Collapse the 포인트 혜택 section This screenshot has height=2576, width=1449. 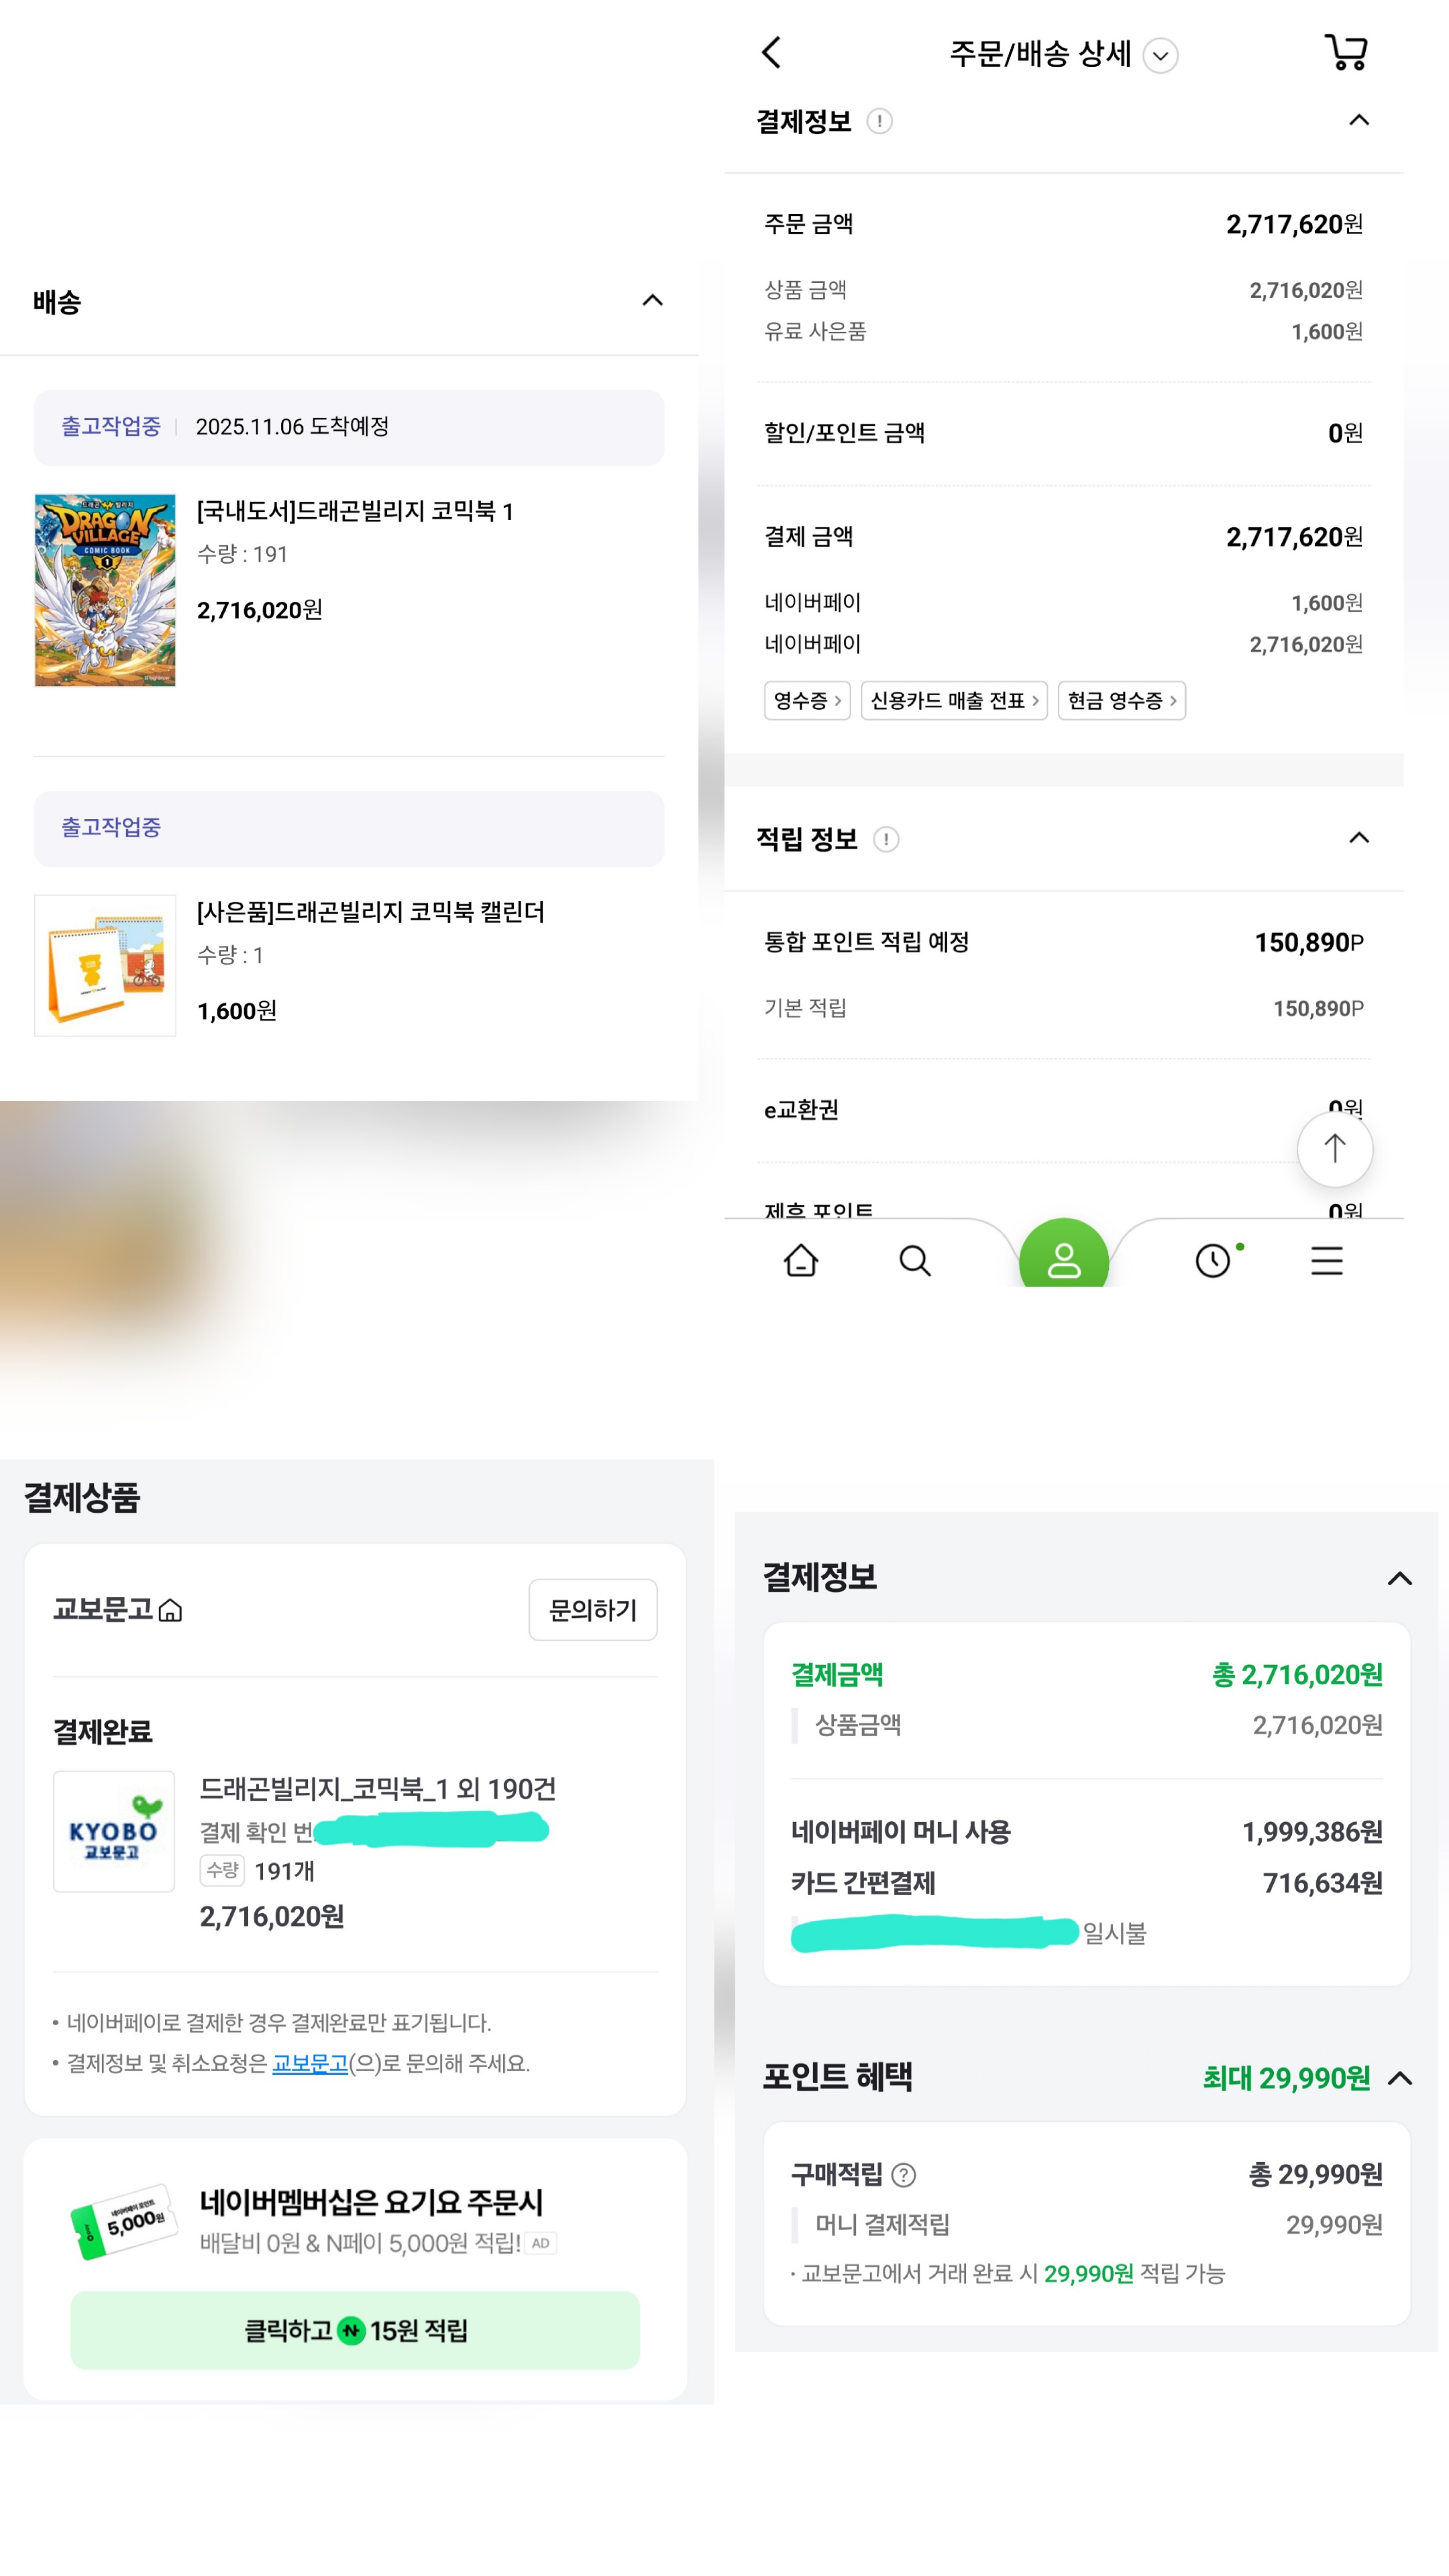[x=1400, y=2078]
